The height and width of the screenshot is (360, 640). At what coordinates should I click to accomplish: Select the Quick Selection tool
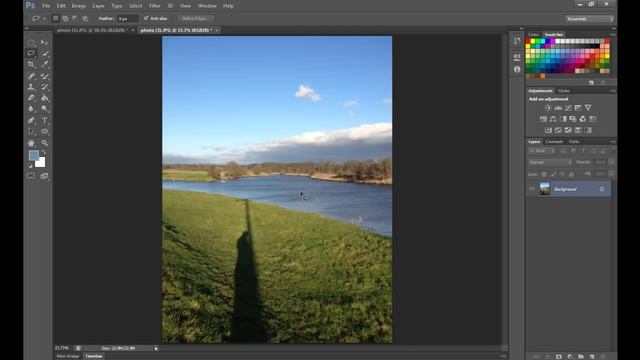coord(44,53)
